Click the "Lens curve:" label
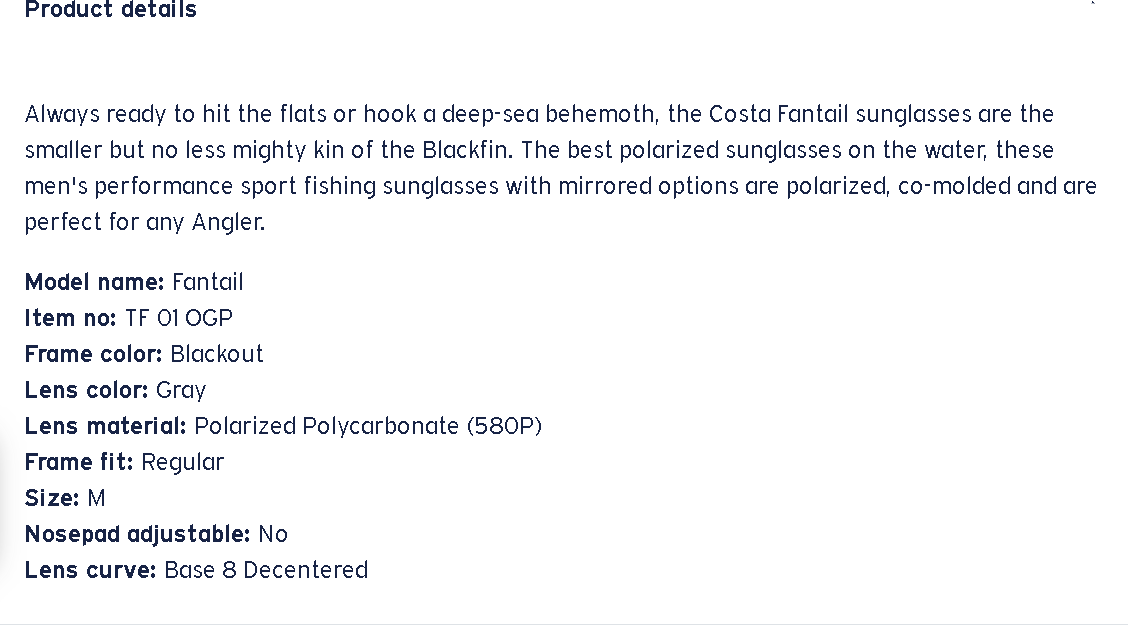This screenshot has width=1128, height=630. coord(90,570)
